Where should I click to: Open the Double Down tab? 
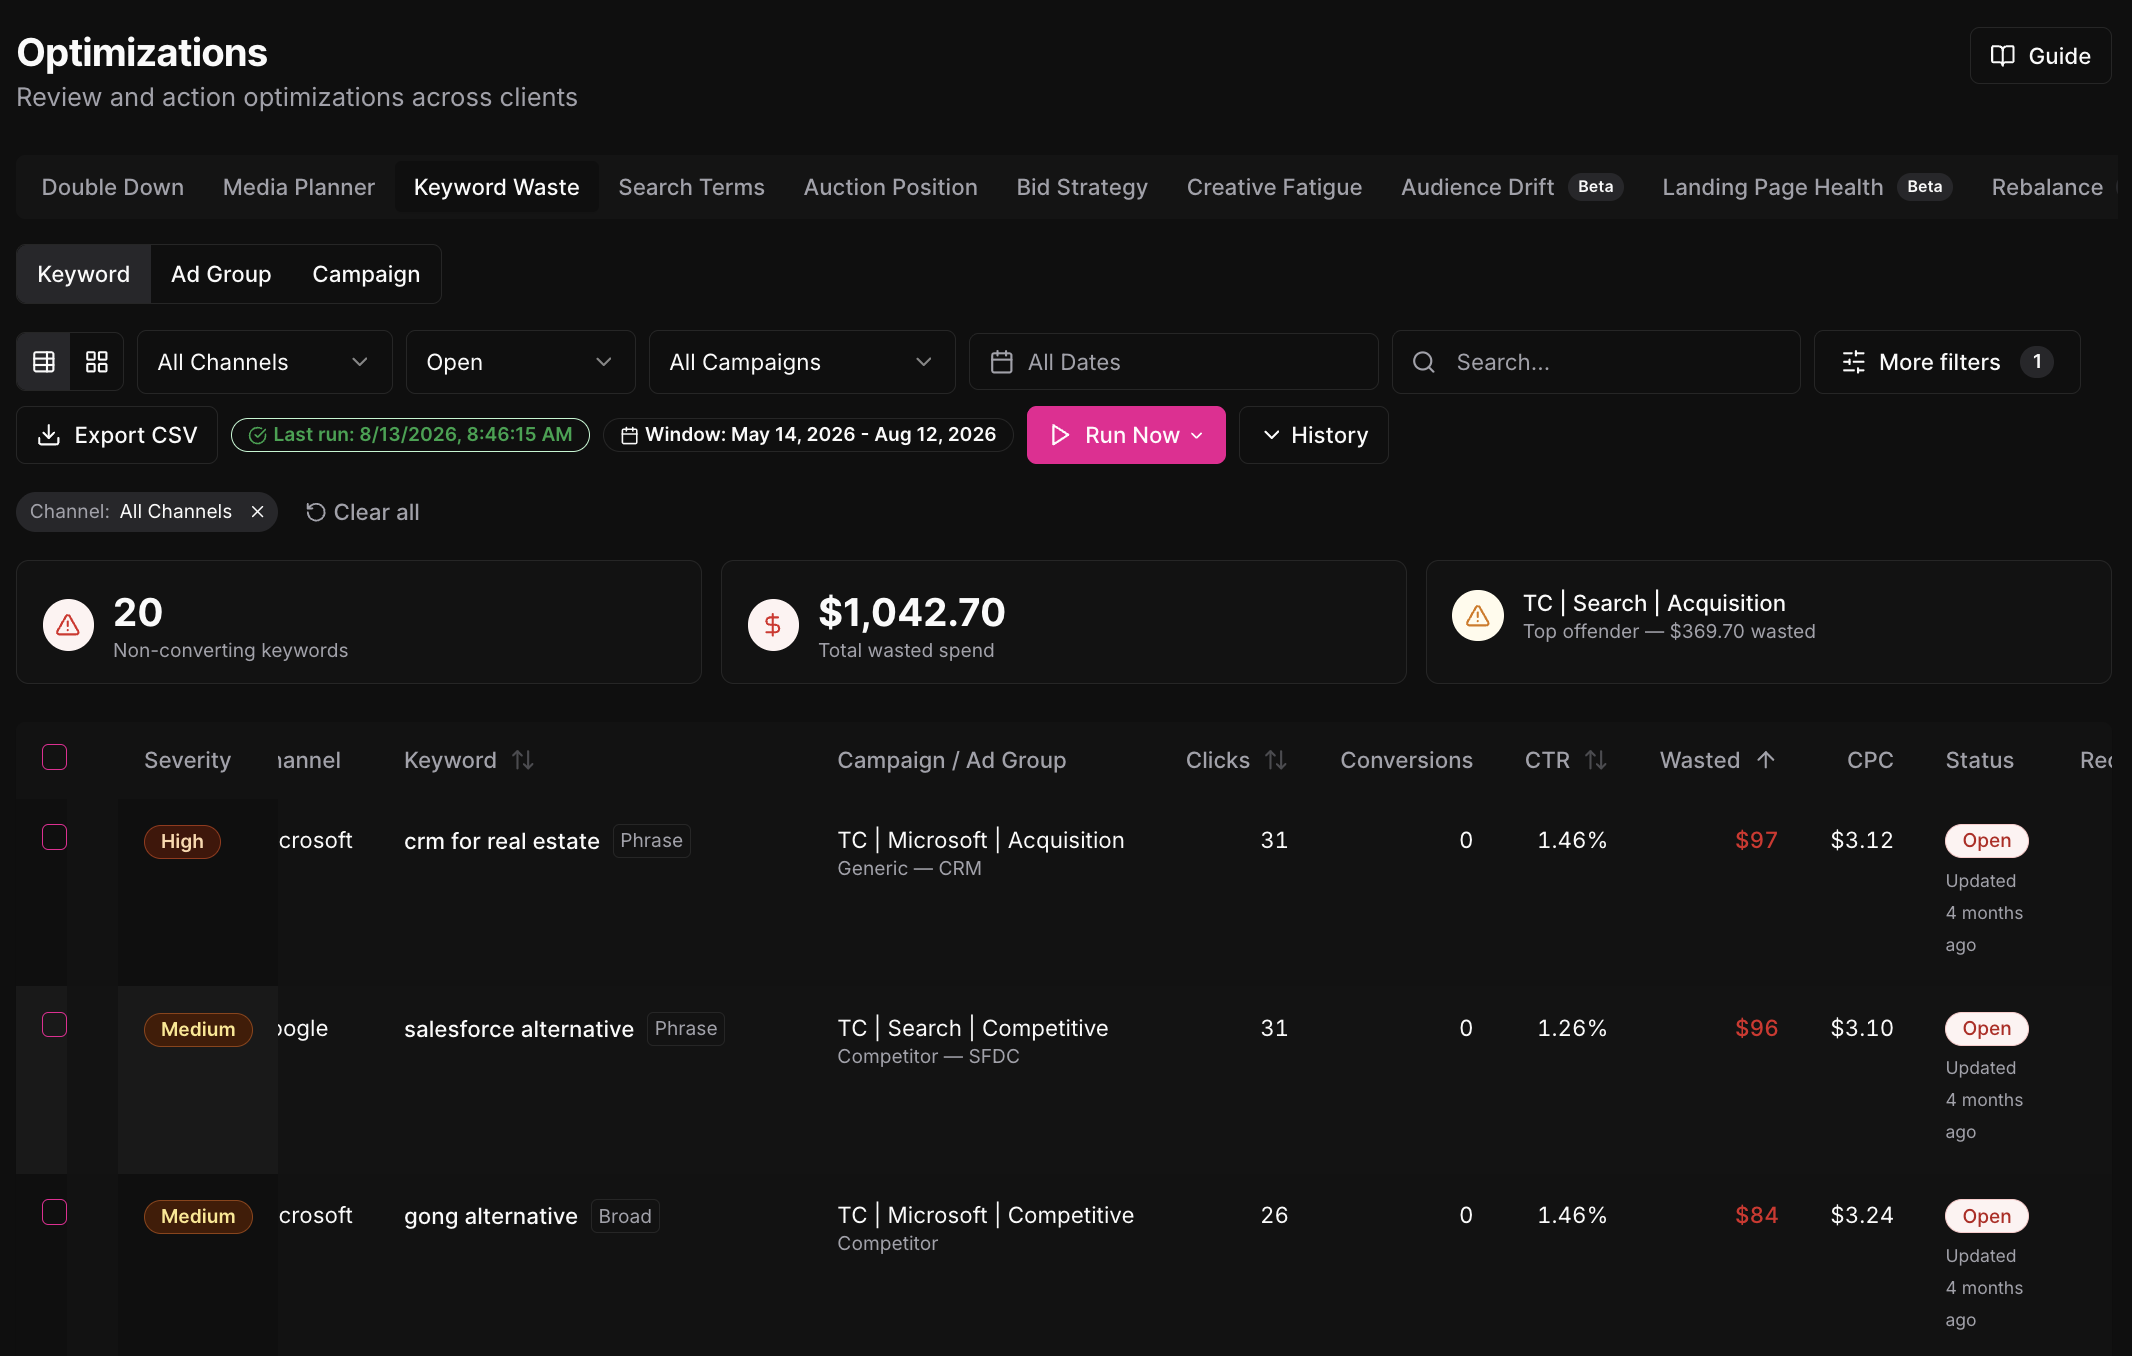pos(113,187)
